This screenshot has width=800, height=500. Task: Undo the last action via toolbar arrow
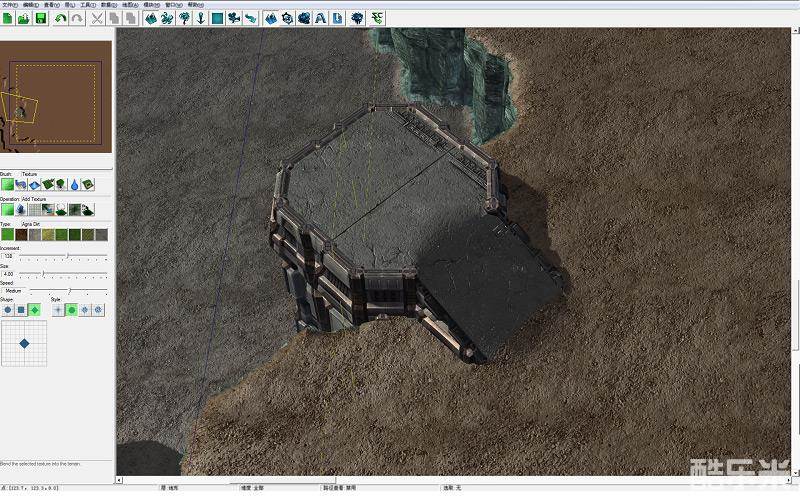coord(61,18)
